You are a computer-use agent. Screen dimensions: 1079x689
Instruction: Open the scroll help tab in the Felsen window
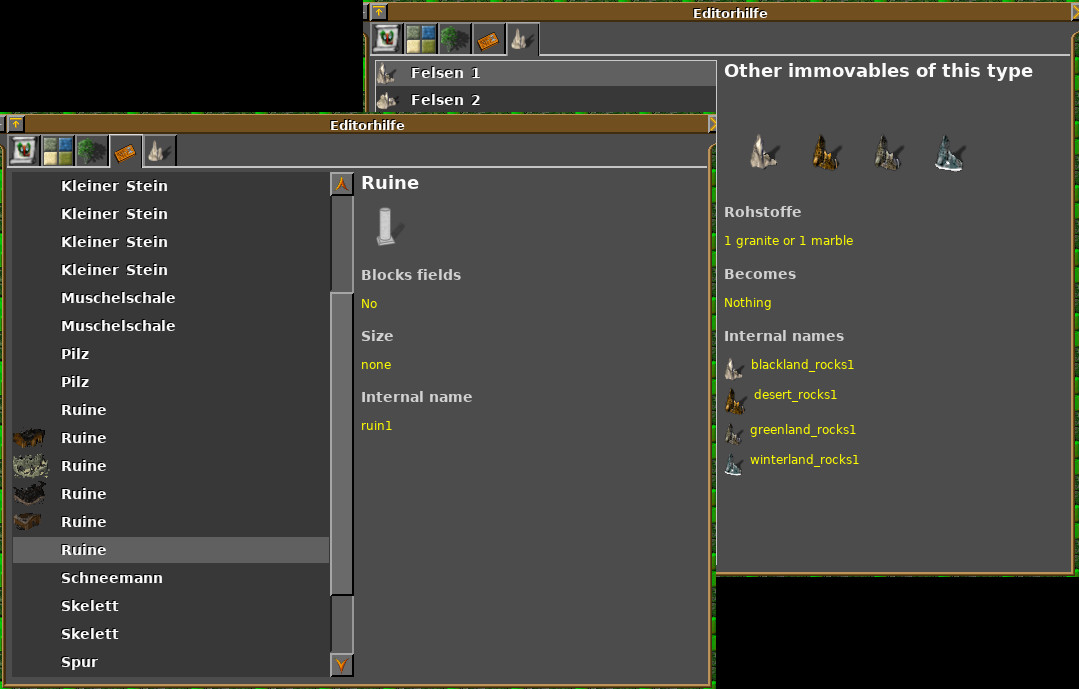pos(388,39)
